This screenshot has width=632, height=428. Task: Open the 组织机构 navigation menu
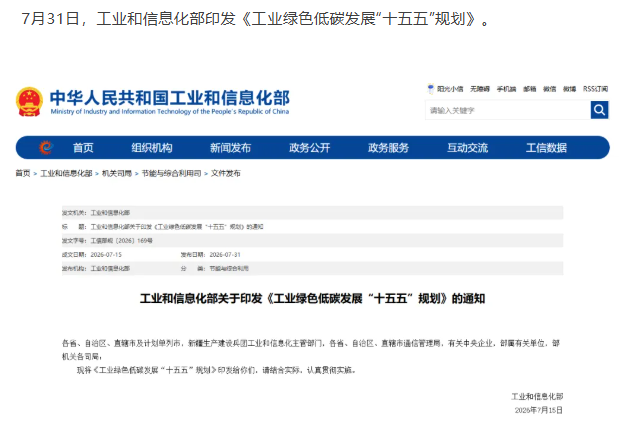click(152, 148)
